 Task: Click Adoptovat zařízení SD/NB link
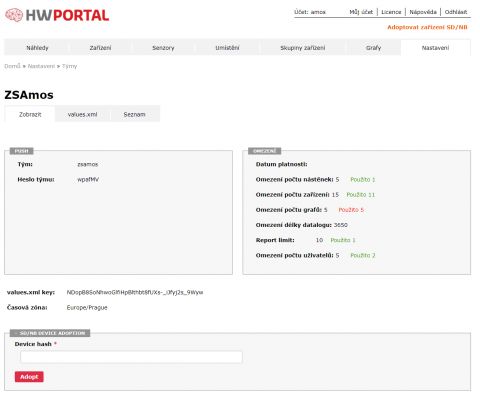427,27
